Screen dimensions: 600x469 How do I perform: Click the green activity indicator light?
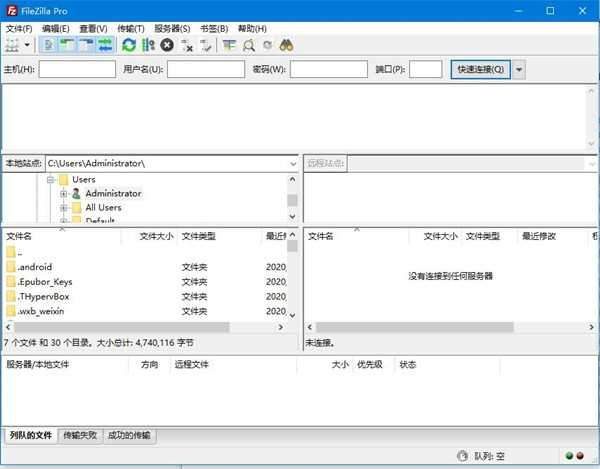[x=569, y=456]
